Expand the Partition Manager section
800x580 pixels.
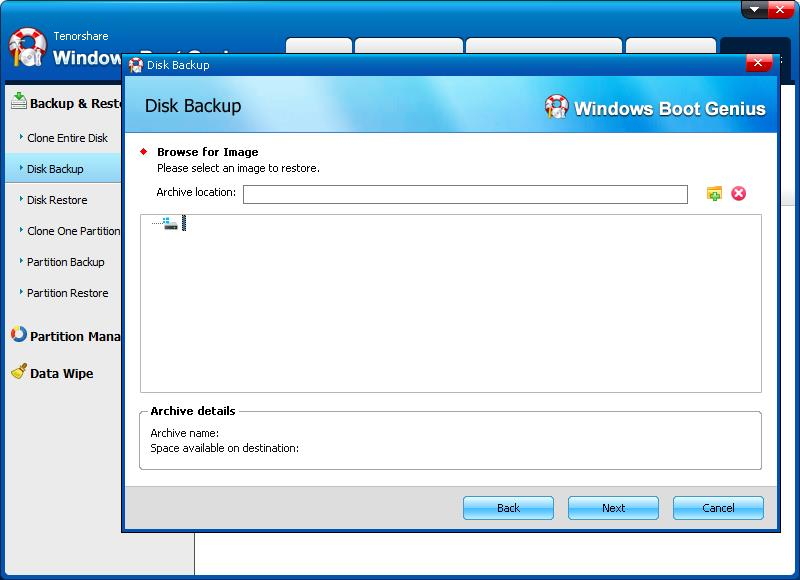tap(75, 336)
